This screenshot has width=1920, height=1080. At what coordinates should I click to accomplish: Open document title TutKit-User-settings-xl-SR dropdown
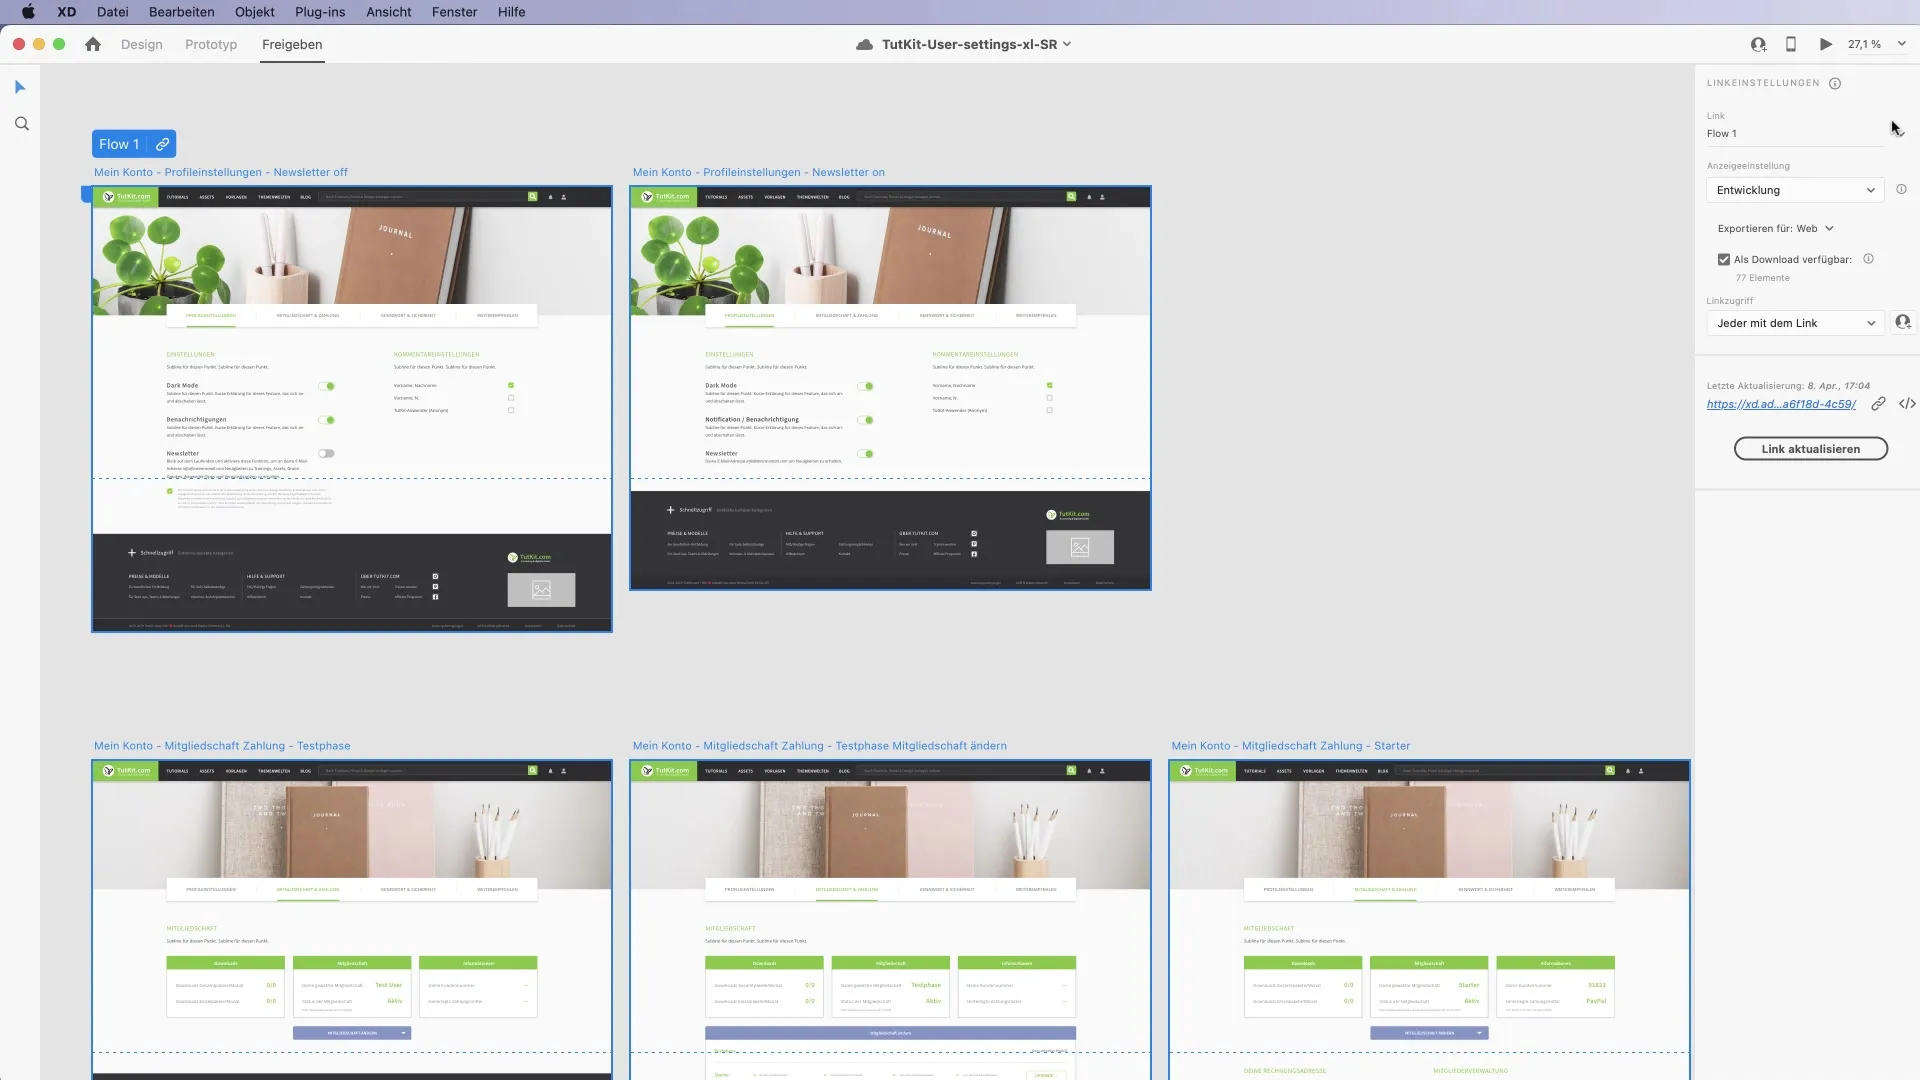[x=976, y=44]
